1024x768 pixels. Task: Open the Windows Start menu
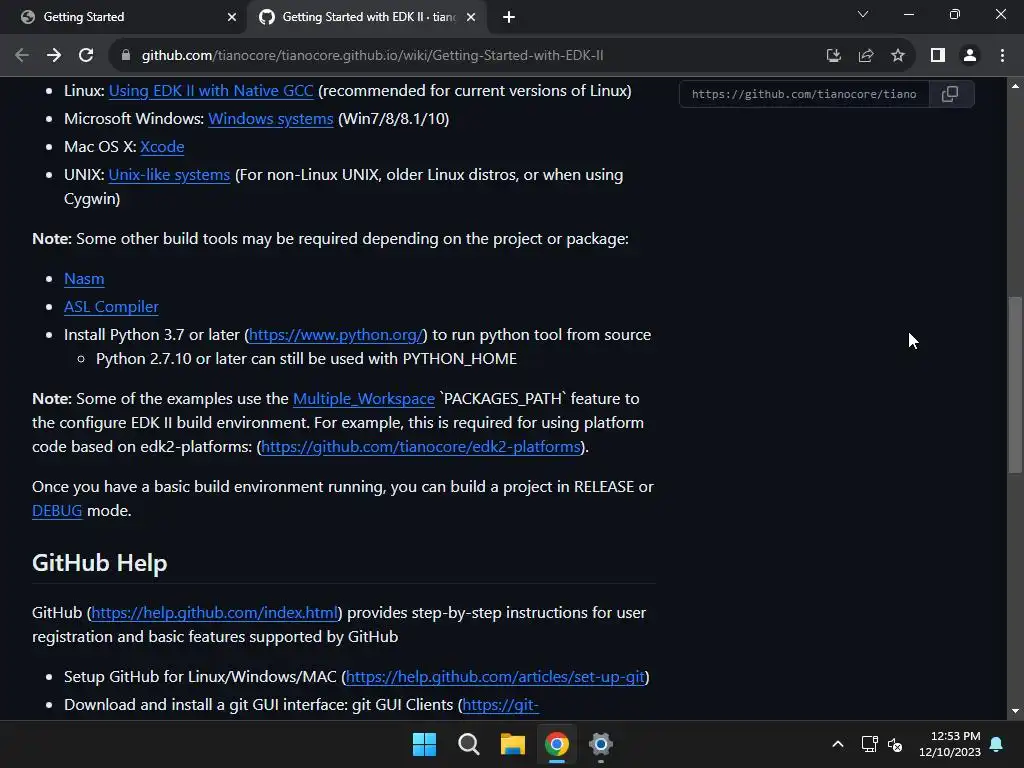pyautogui.click(x=424, y=744)
